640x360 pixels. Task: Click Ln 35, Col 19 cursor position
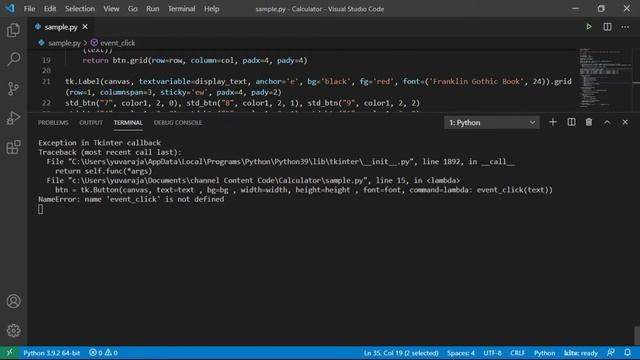tap(401, 353)
